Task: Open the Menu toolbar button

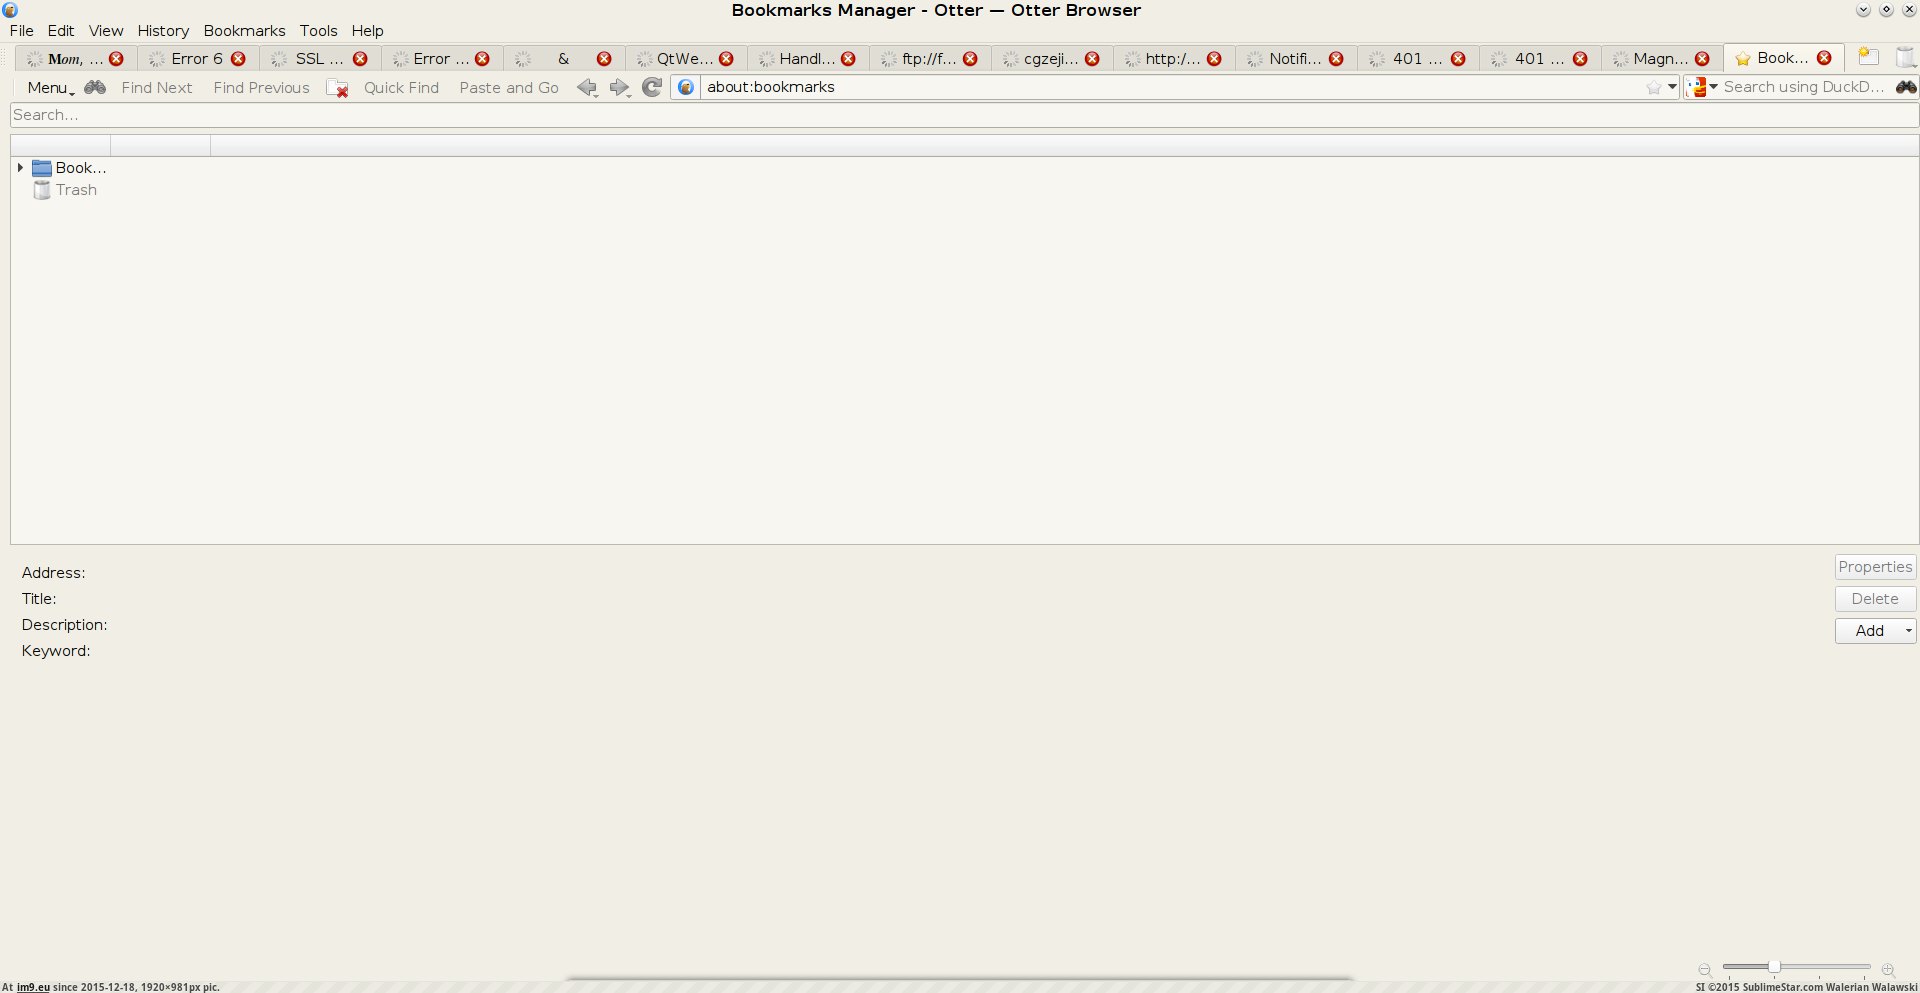Action: [x=50, y=88]
